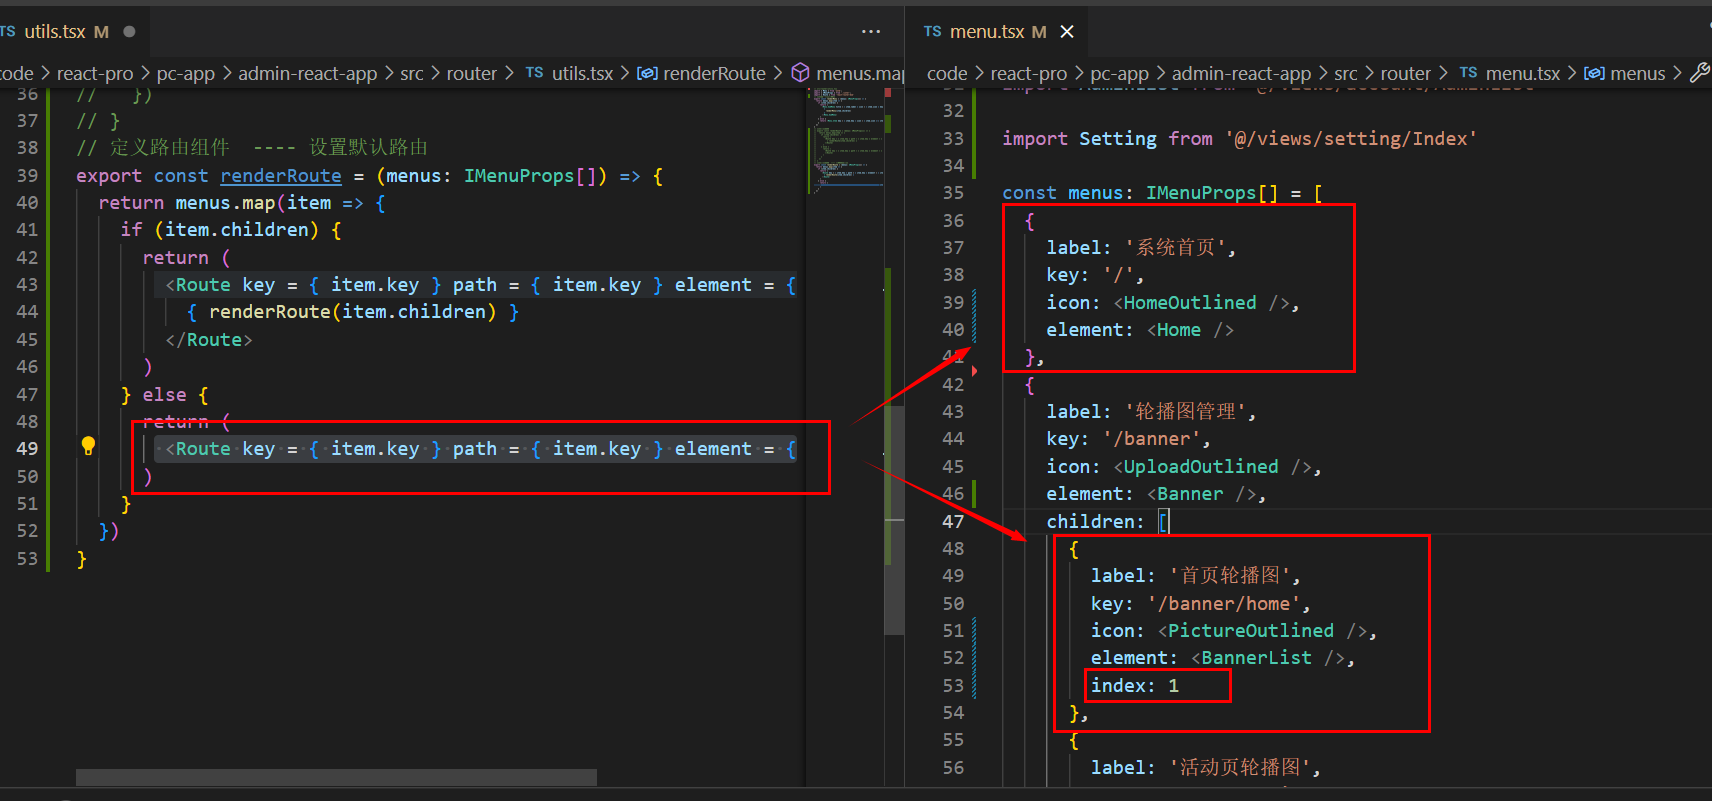Open the admin-react-app breadcrumb in the right editor
1712x801 pixels.
click(1241, 73)
